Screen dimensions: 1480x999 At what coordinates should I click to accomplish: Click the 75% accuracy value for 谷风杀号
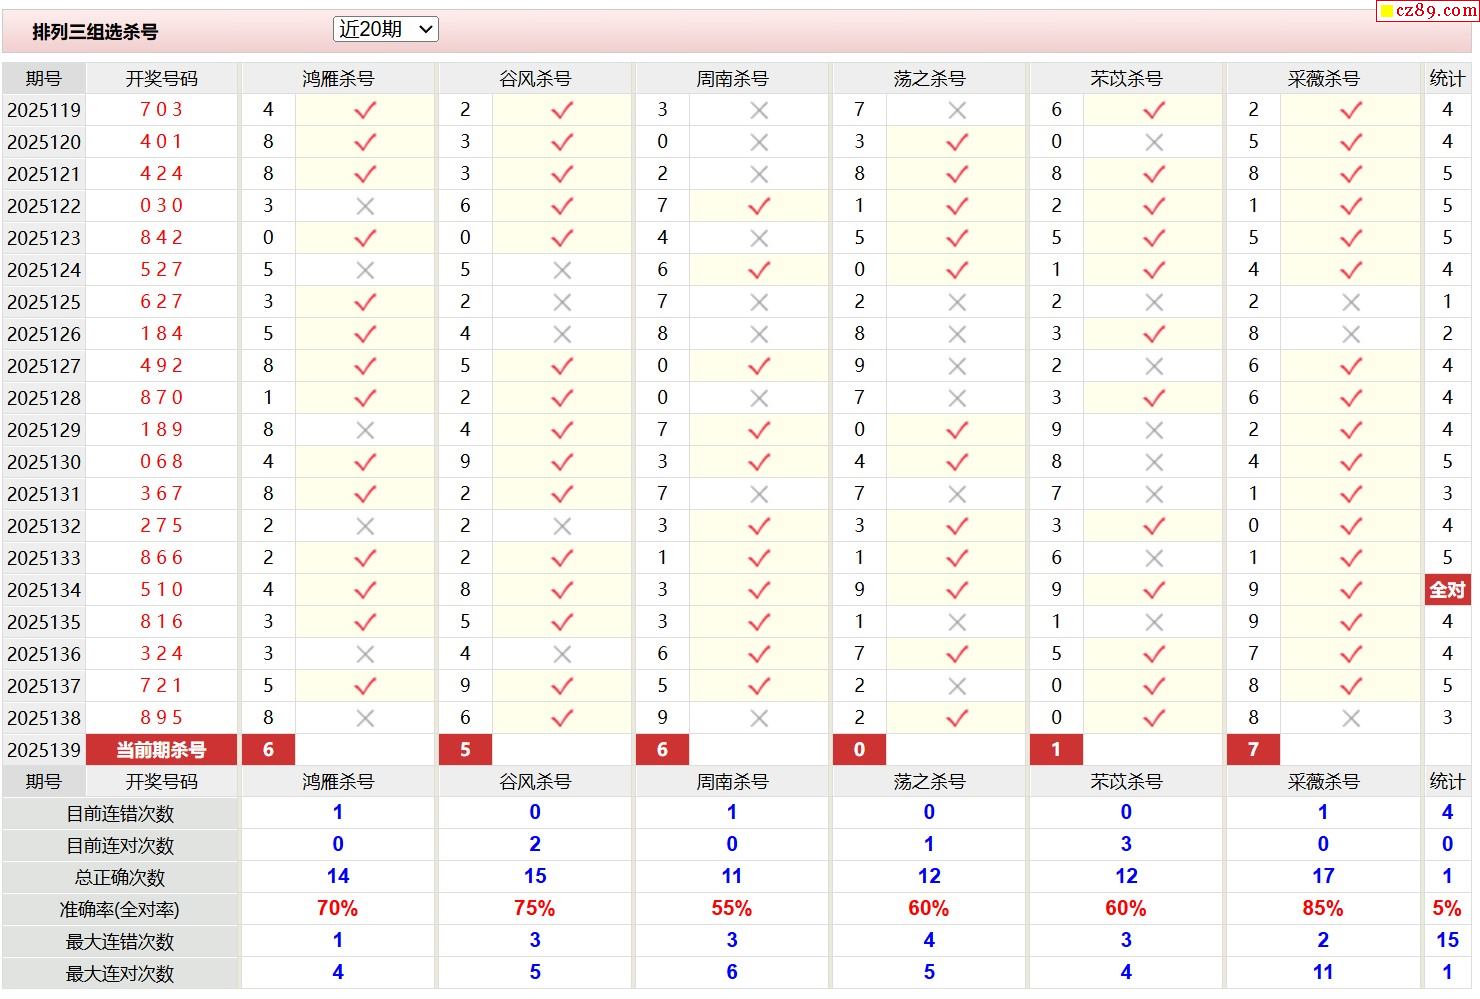534,909
